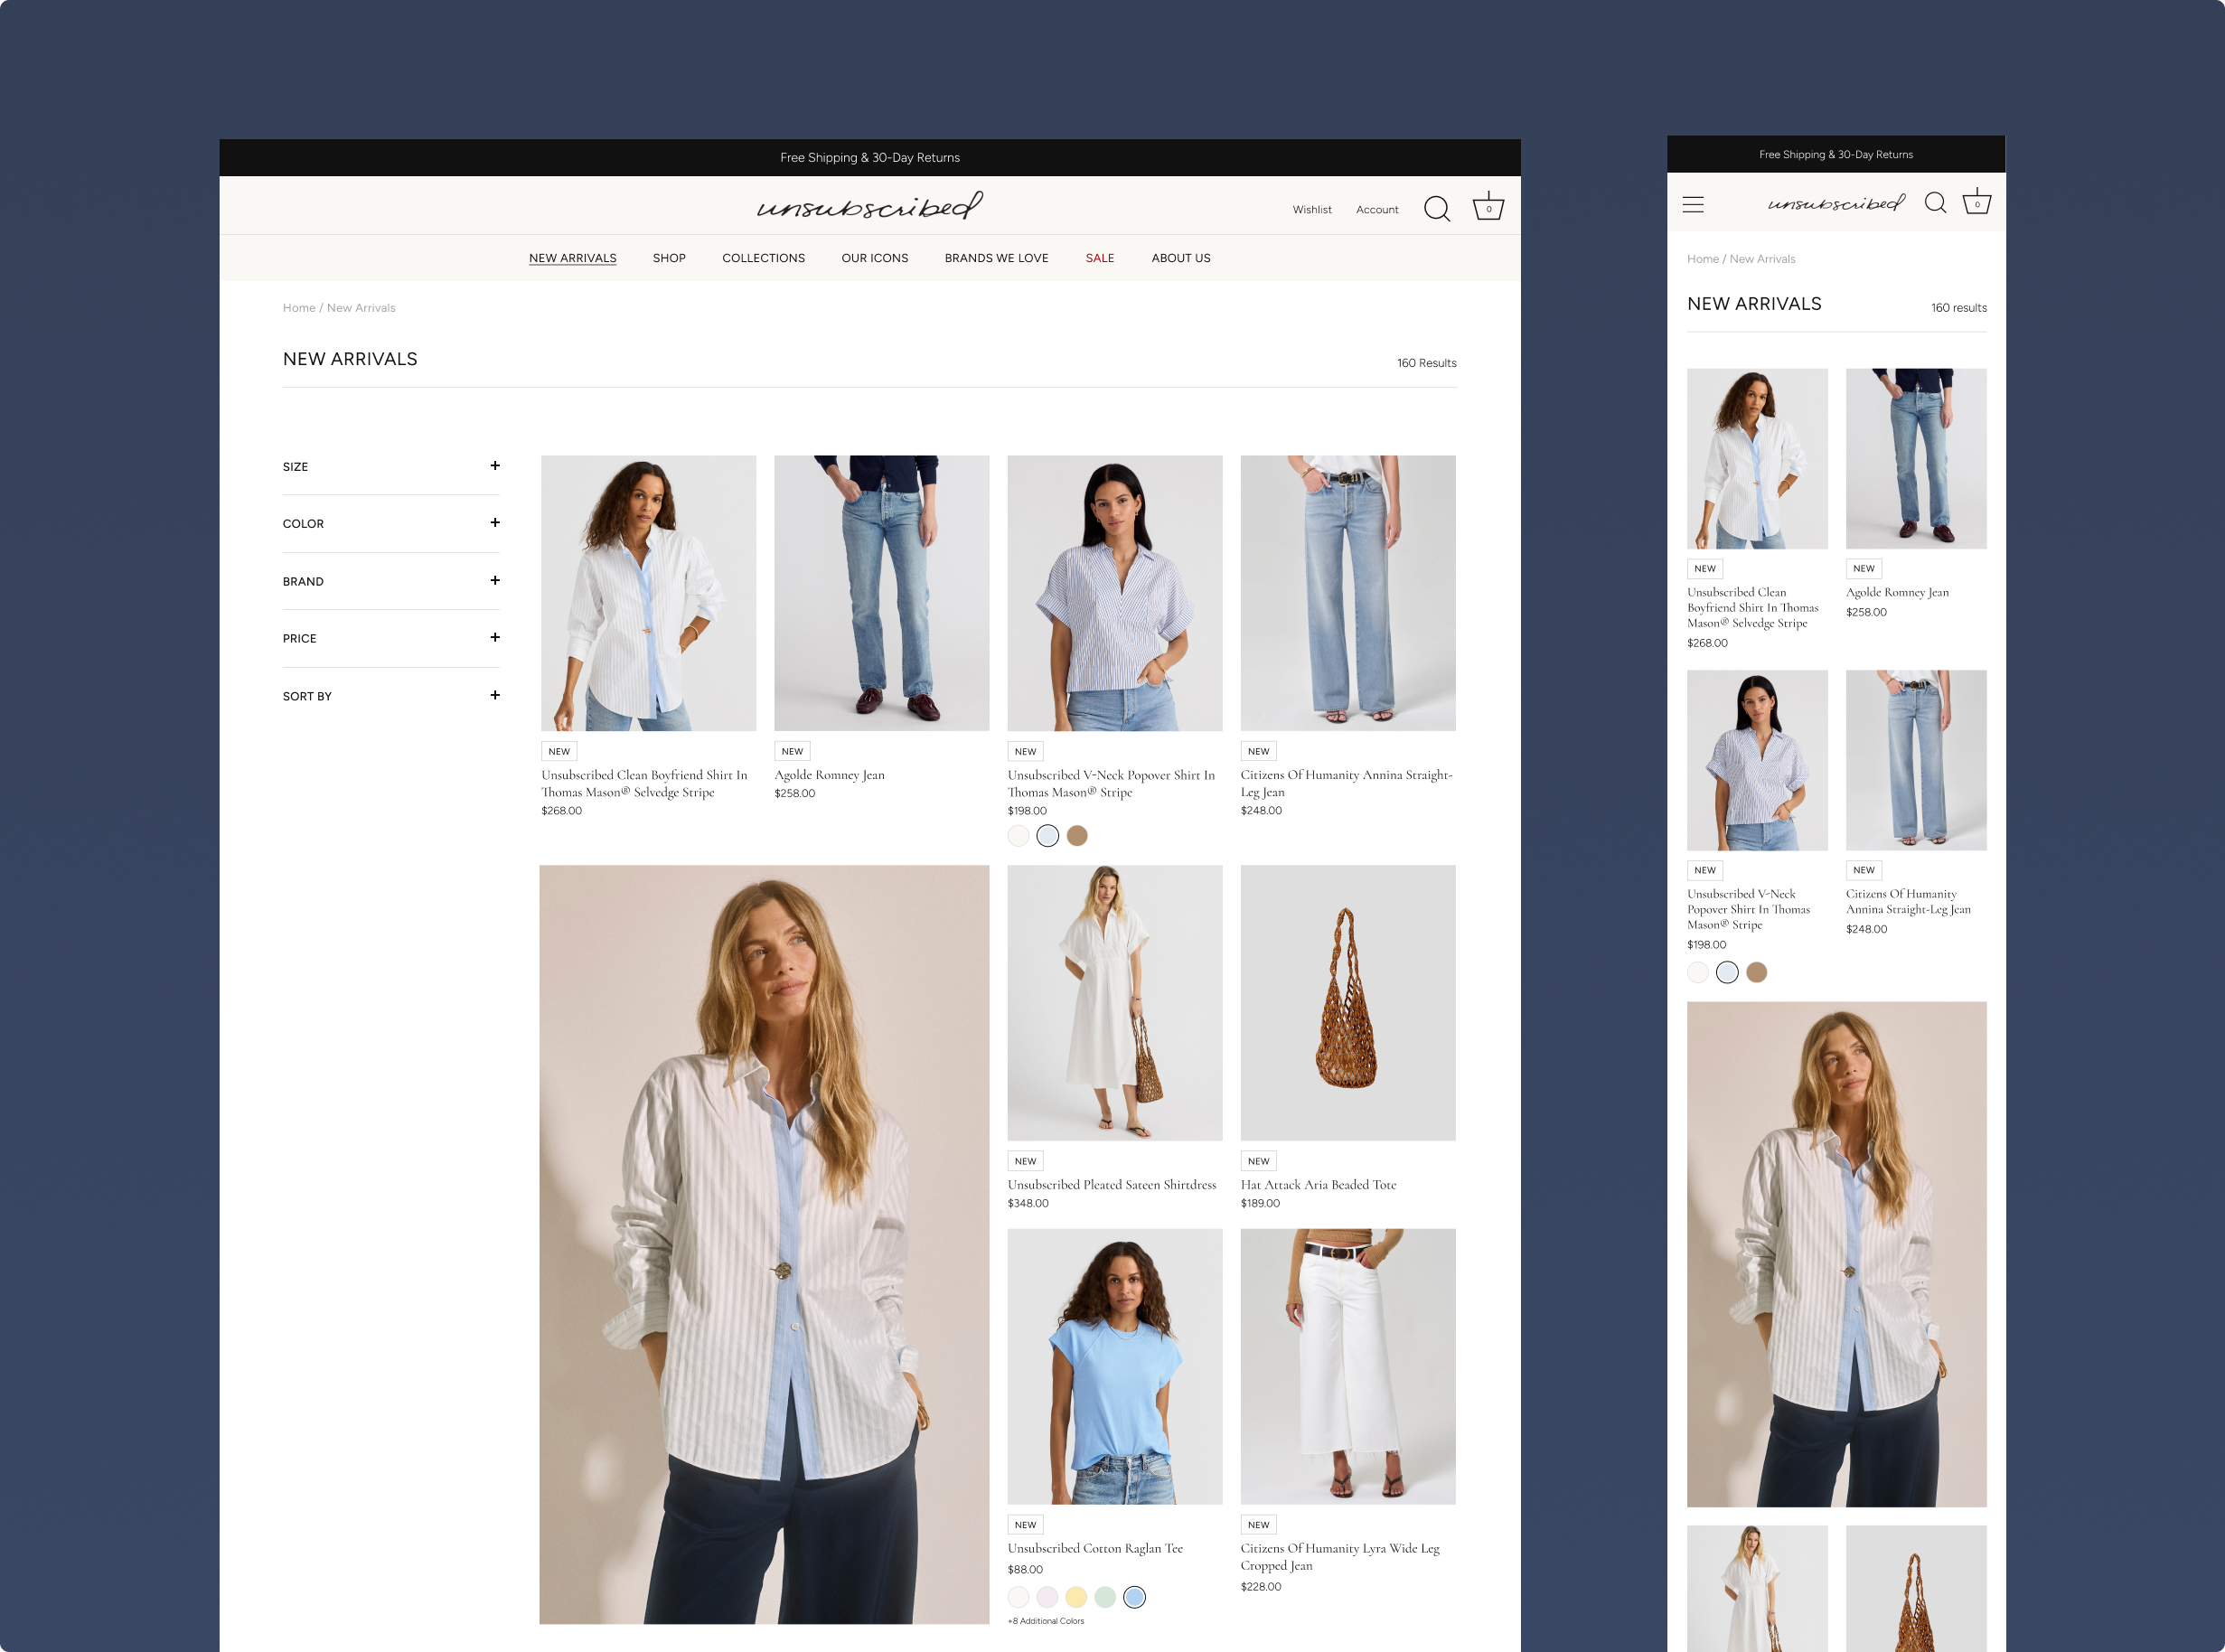Click the mobile Unsubscribed logo
This screenshot has width=2225, height=1652.
tap(1836, 203)
